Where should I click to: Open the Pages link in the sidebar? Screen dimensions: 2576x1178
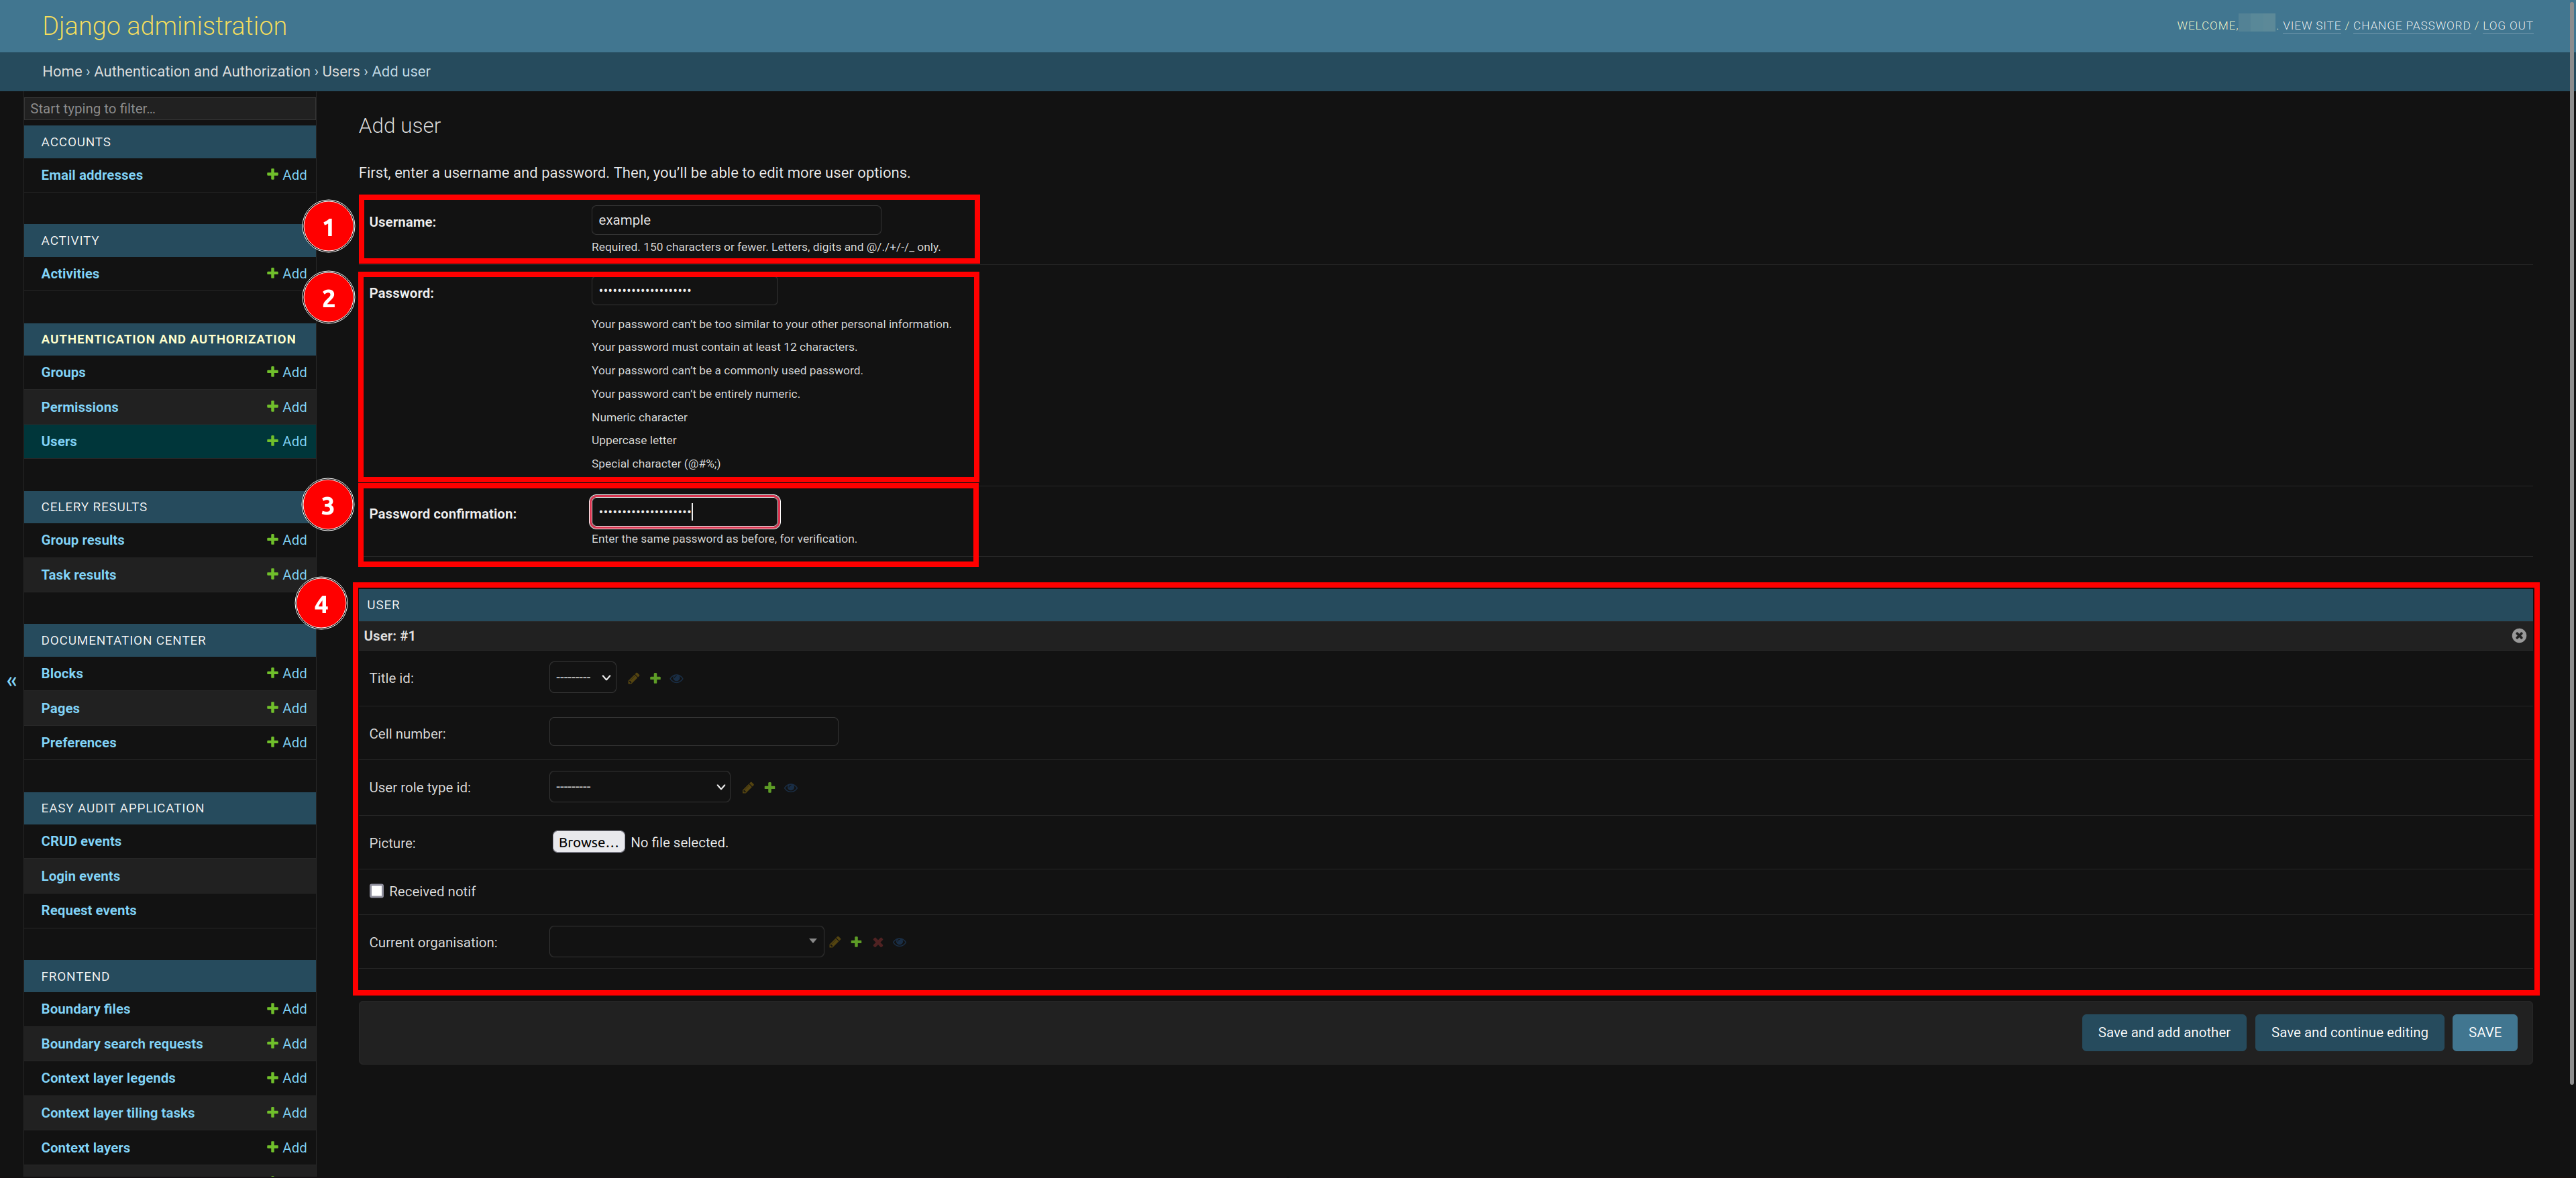point(60,709)
